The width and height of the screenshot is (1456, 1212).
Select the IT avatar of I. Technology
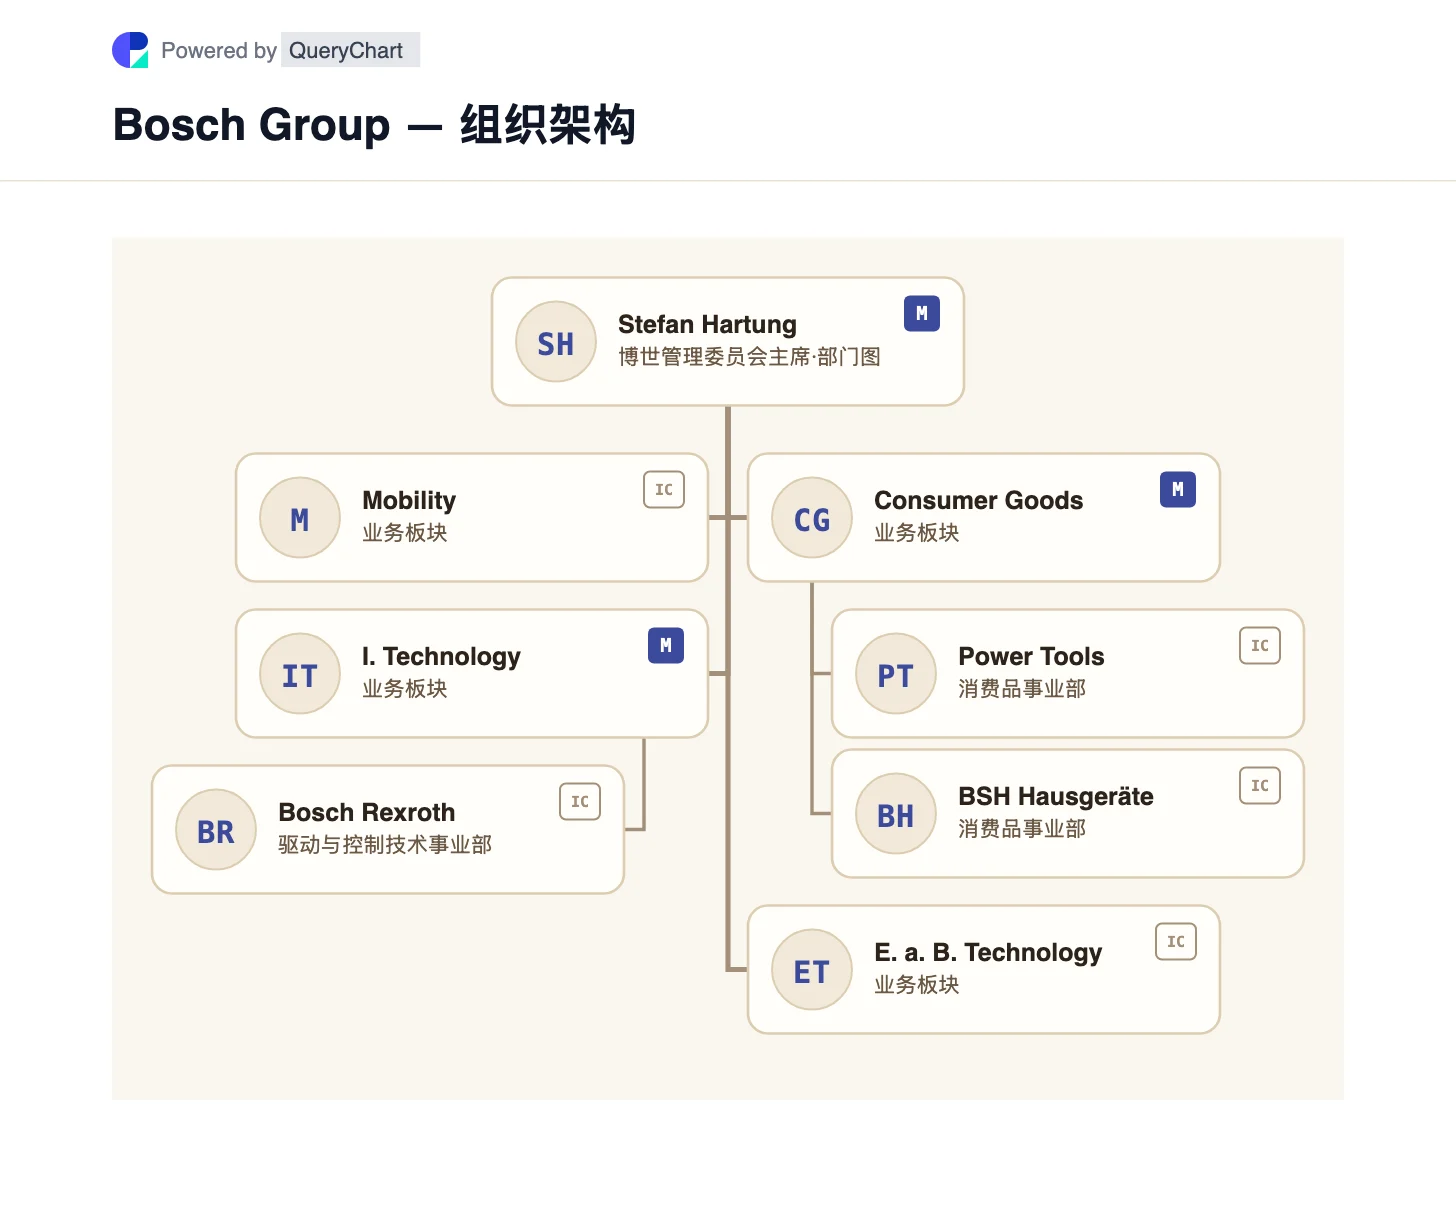(300, 674)
